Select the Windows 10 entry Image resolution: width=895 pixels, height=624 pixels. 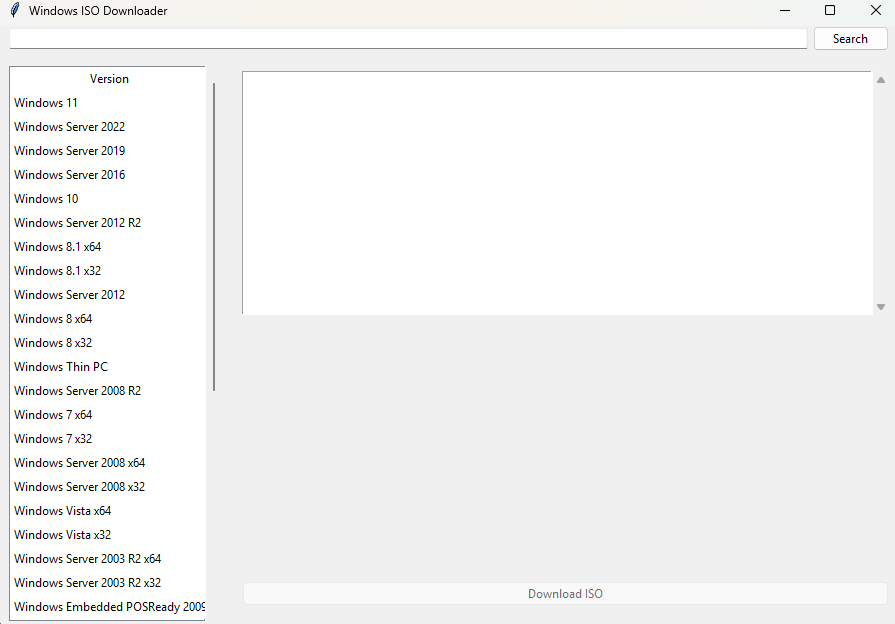[x=107, y=199]
